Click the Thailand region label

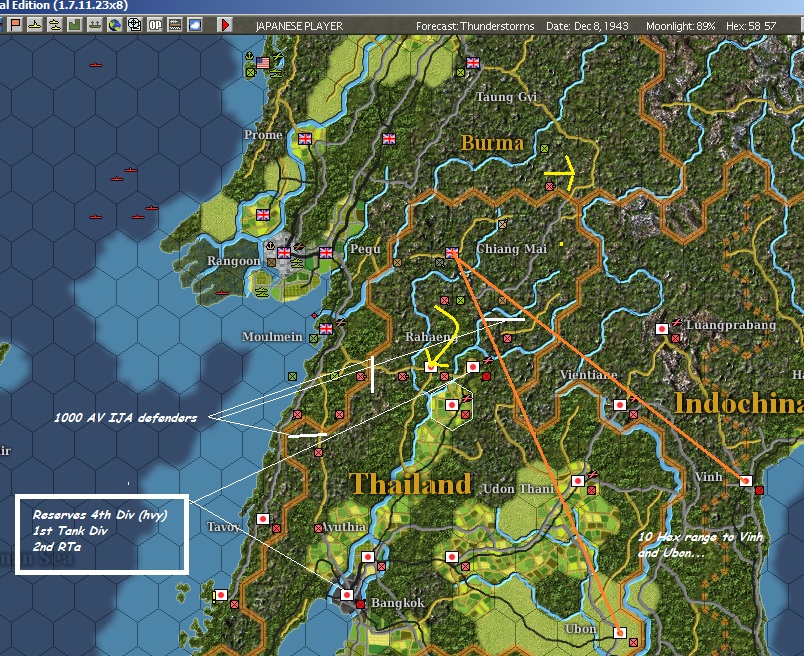click(410, 484)
